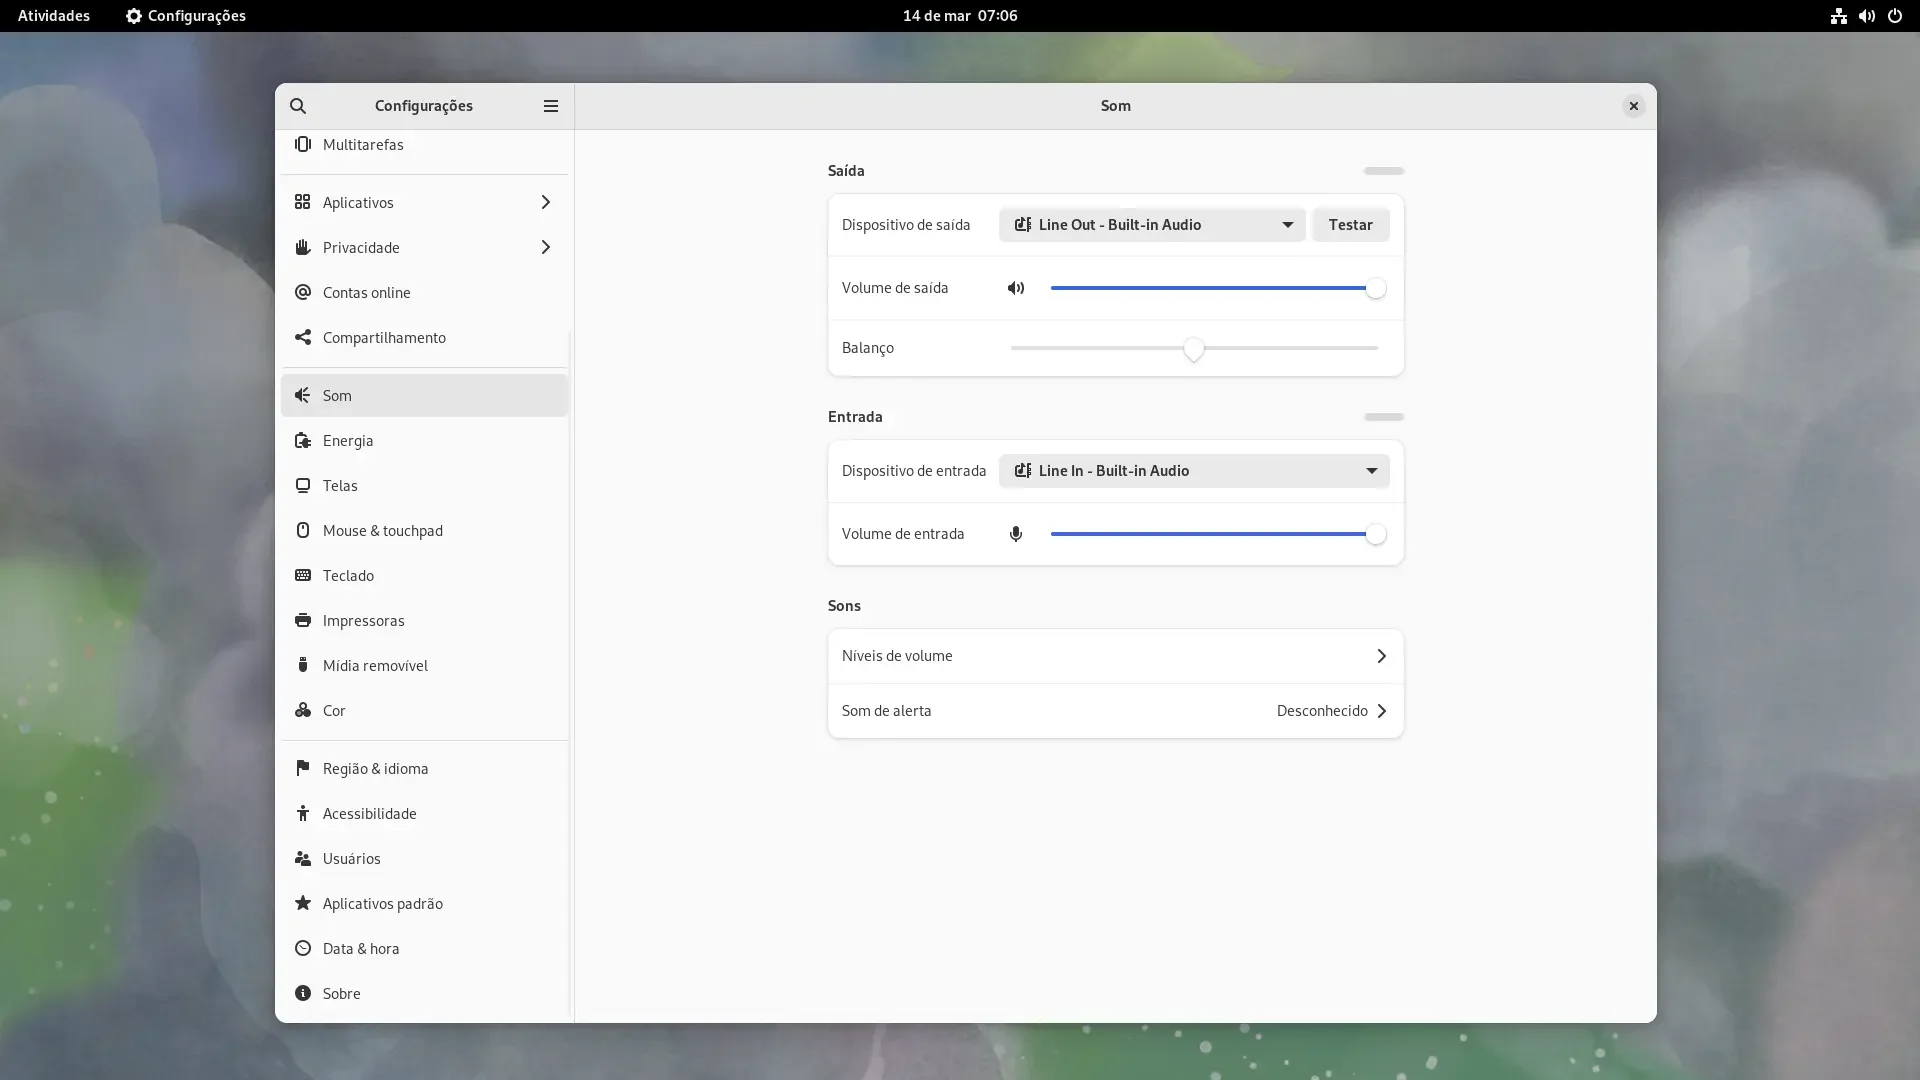Screen dimensions: 1920x1080
Task: Open Energia settings panel
Action: coord(424,440)
